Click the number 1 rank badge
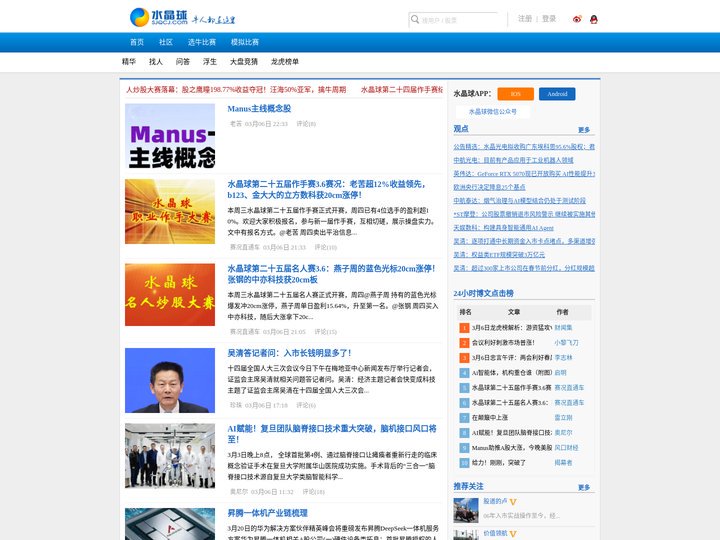 [464, 328]
